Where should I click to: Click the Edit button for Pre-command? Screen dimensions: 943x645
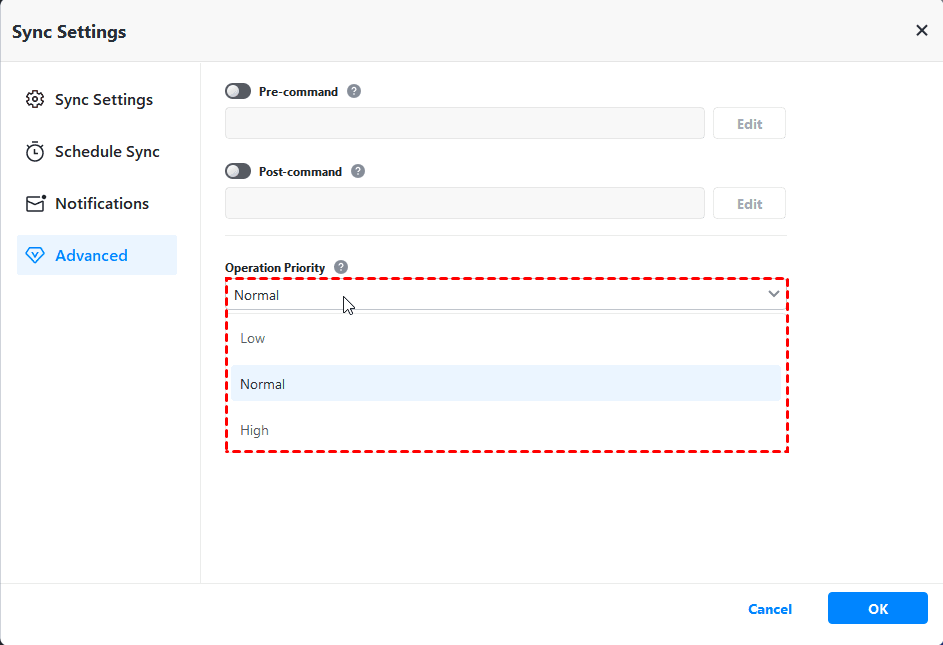pos(749,124)
